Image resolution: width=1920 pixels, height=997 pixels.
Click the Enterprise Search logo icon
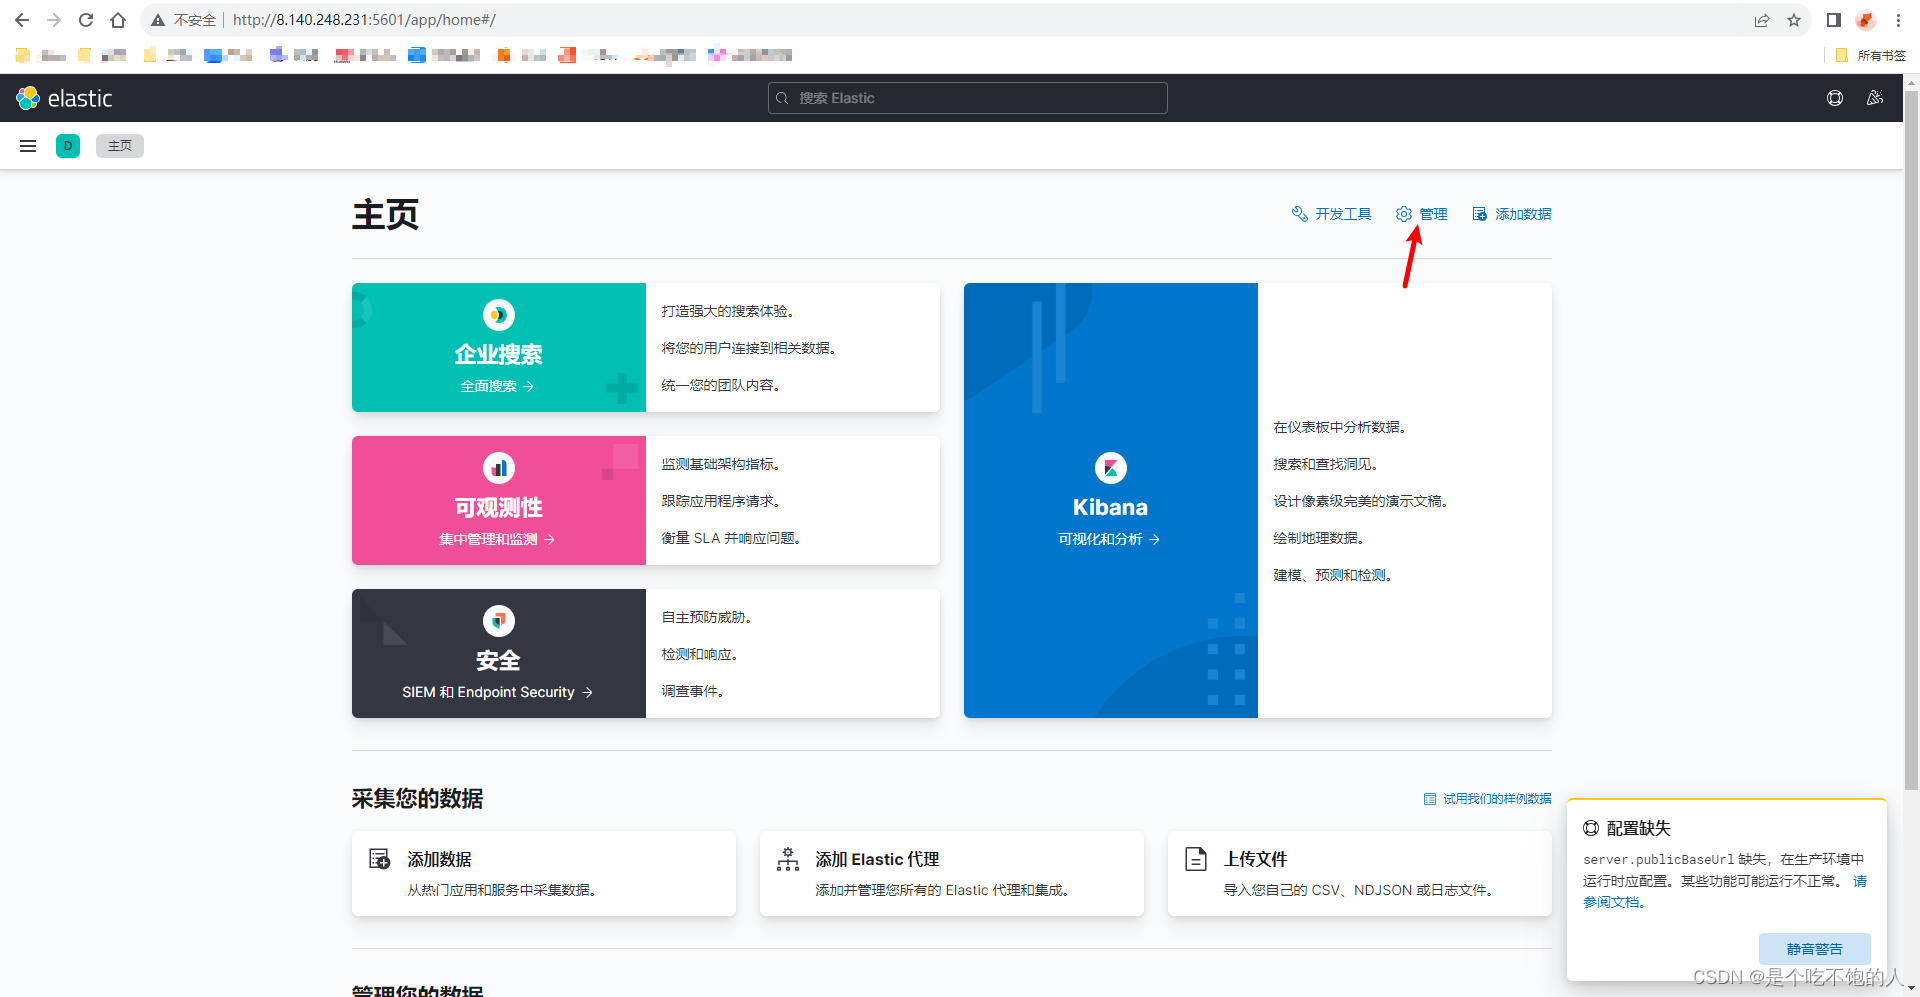(x=499, y=315)
